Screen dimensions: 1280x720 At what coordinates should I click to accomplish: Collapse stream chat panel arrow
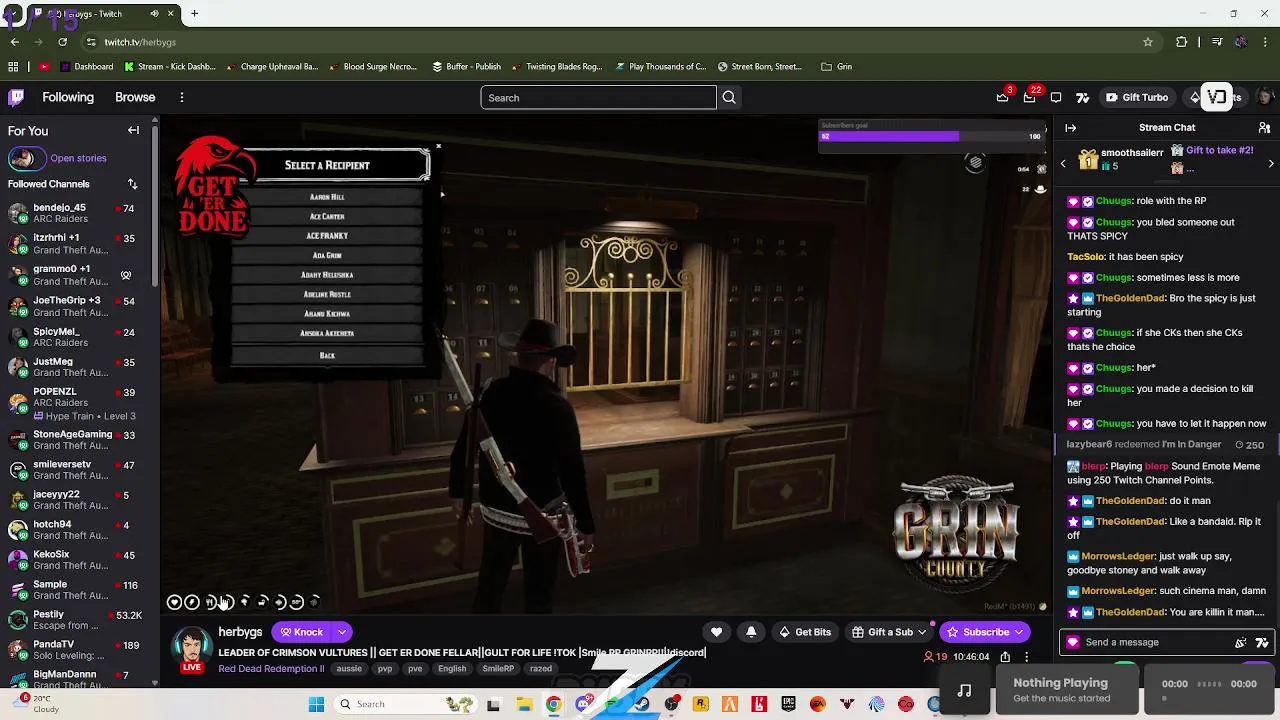pyautogui.click(x=1070, y=128)
